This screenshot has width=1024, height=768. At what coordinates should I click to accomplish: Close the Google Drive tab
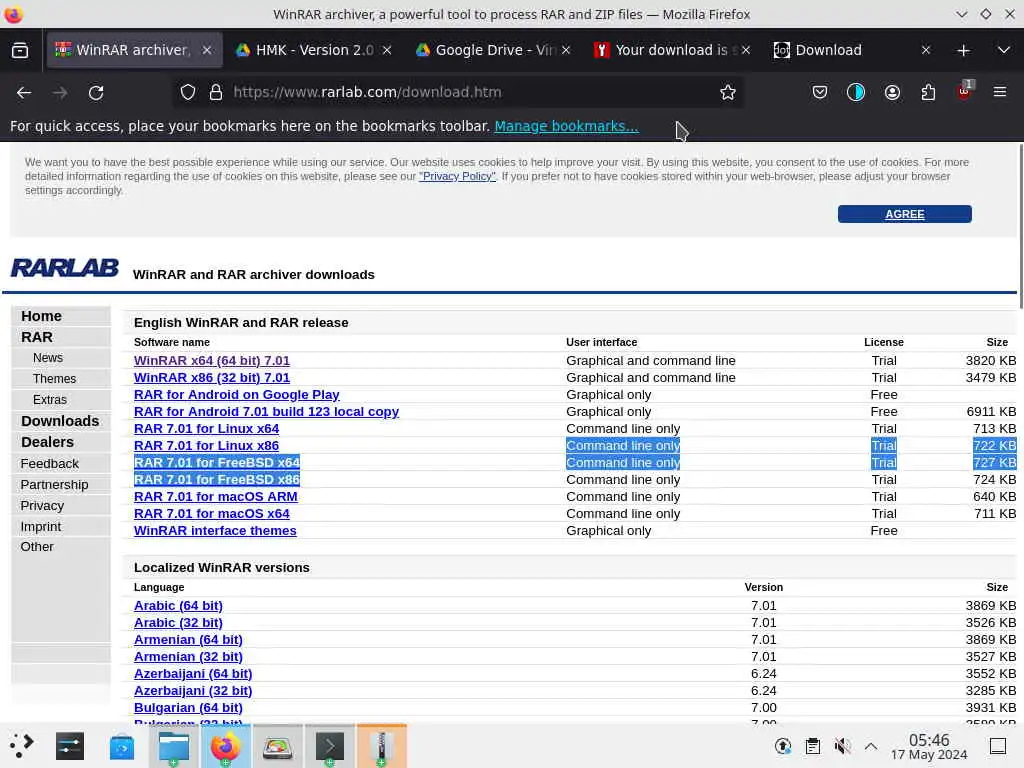pyautogui.click(x=566, y=50)
